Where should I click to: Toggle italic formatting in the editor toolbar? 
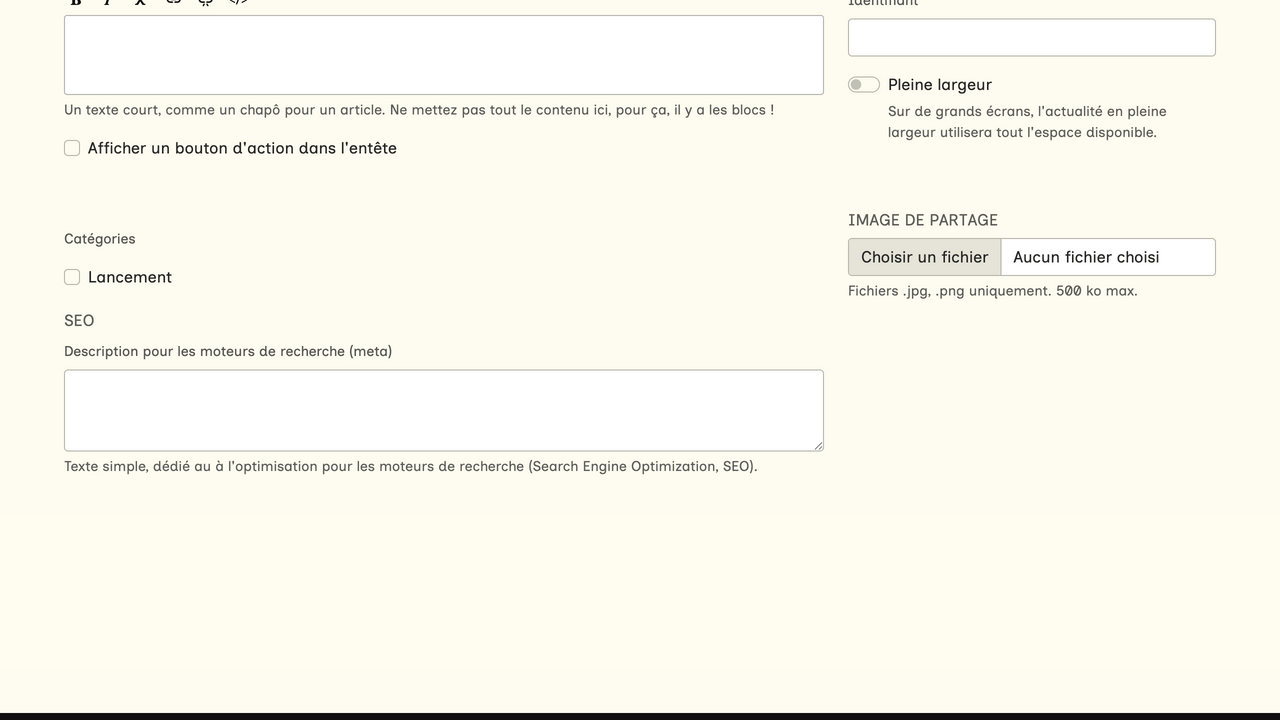[x=107, y=2]
